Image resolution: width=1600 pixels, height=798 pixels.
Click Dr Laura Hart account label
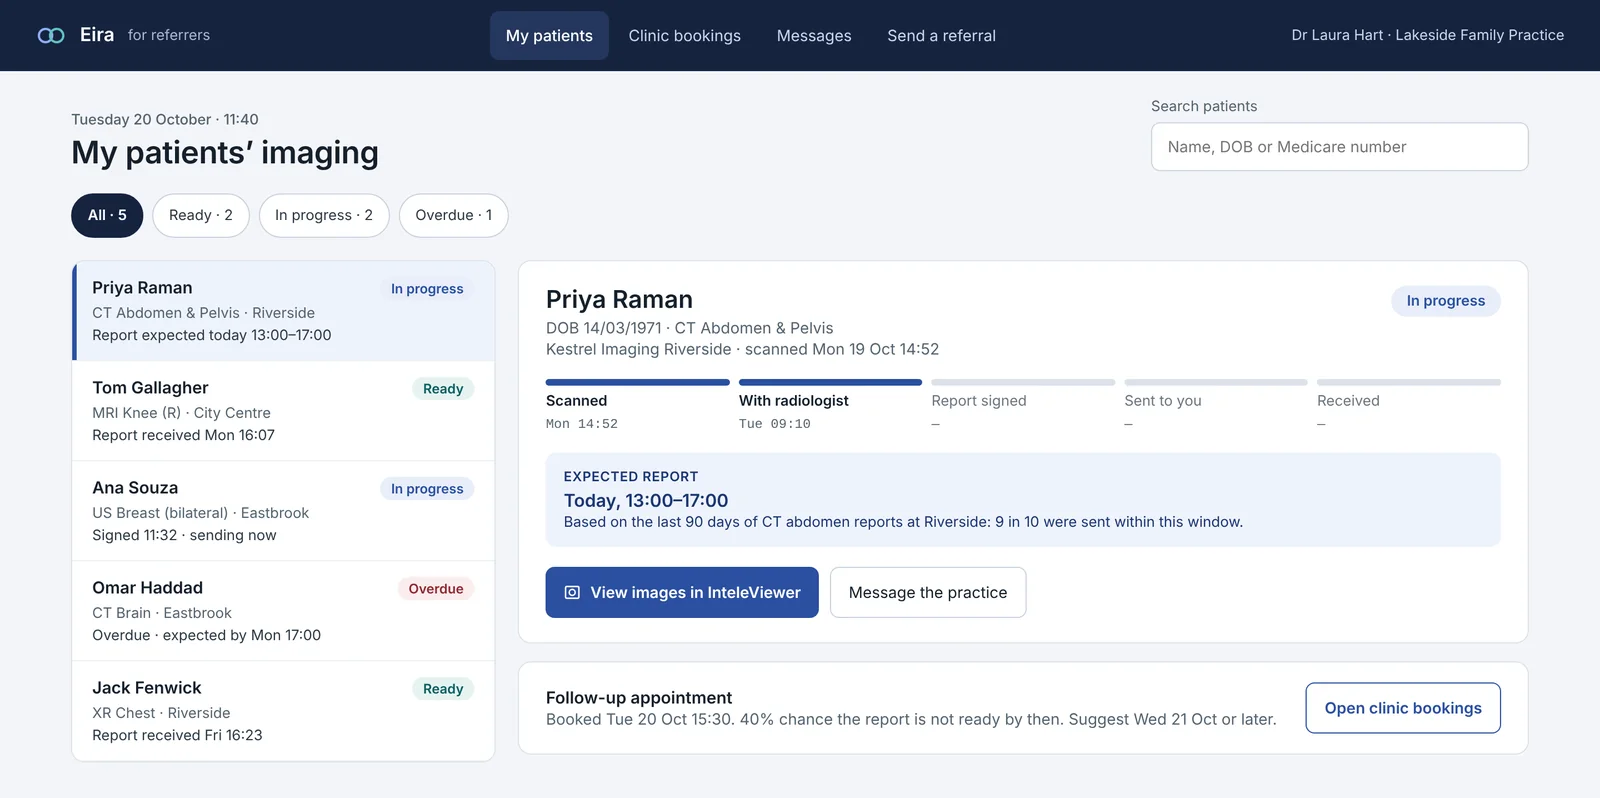tap(1427, 35)
